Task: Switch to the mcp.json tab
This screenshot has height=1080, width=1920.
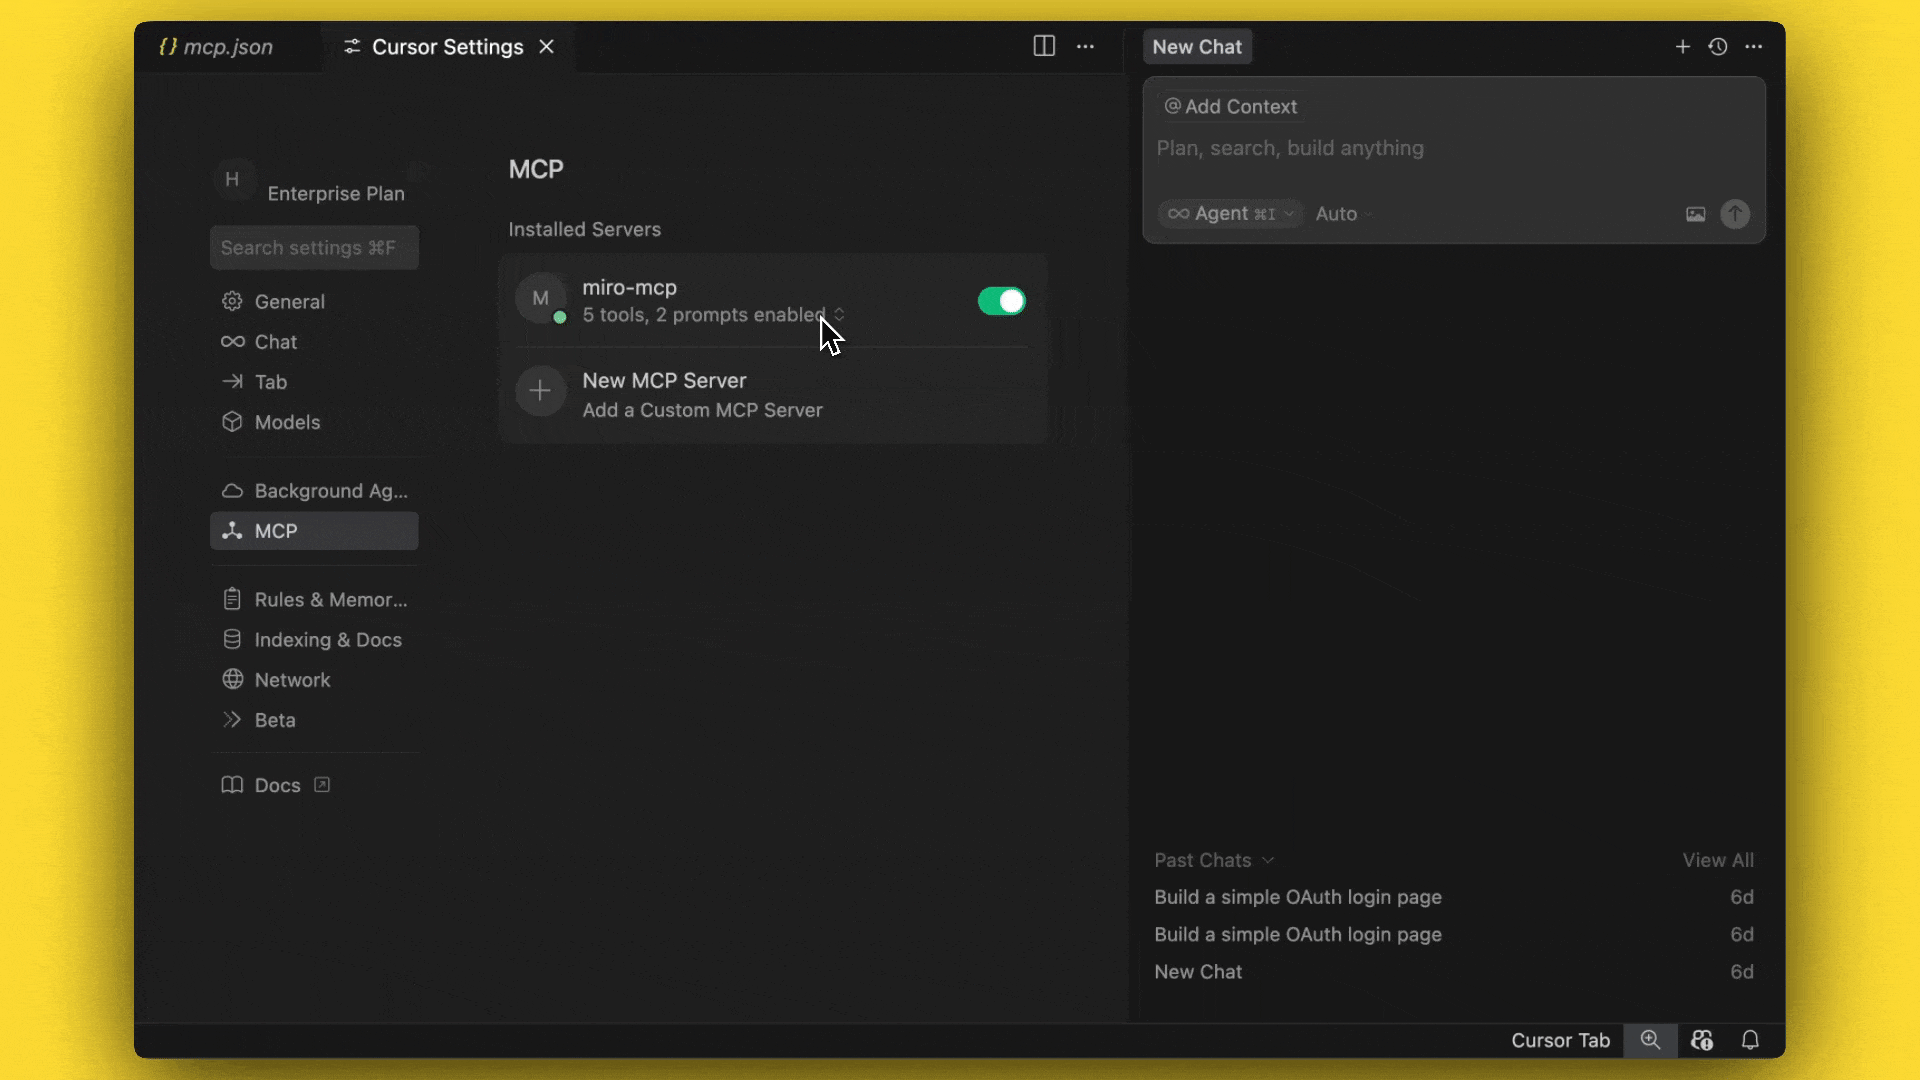Action: (x=217, y=47)
